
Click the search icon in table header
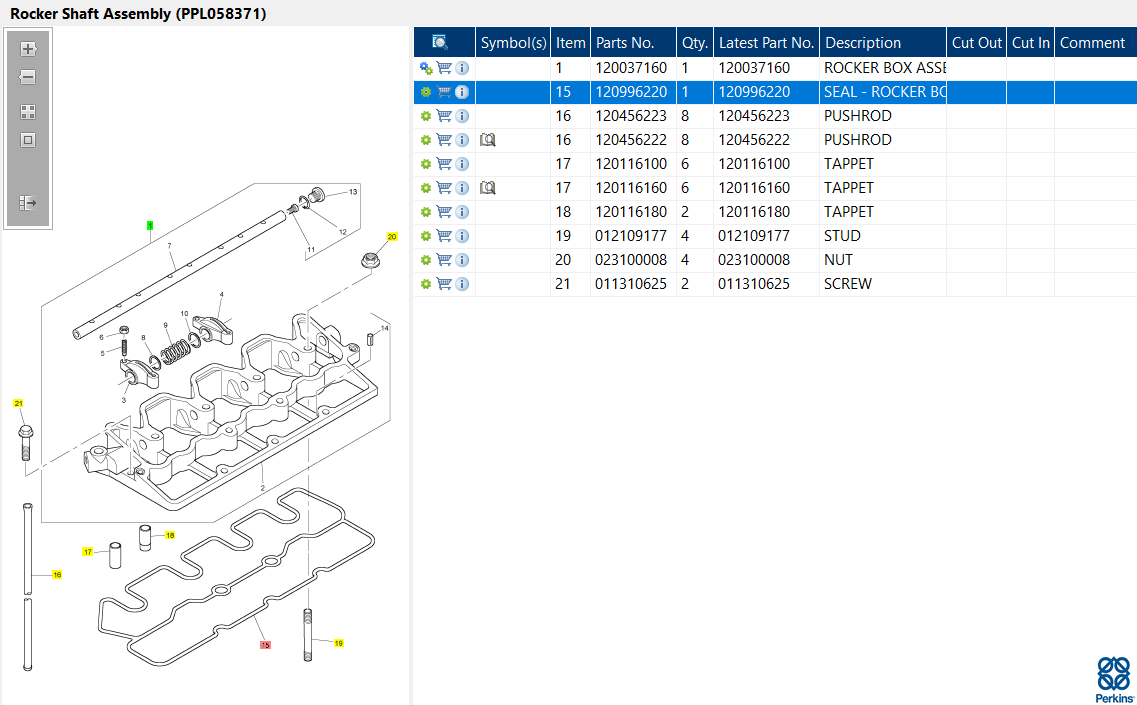click(x=440, y=42)
